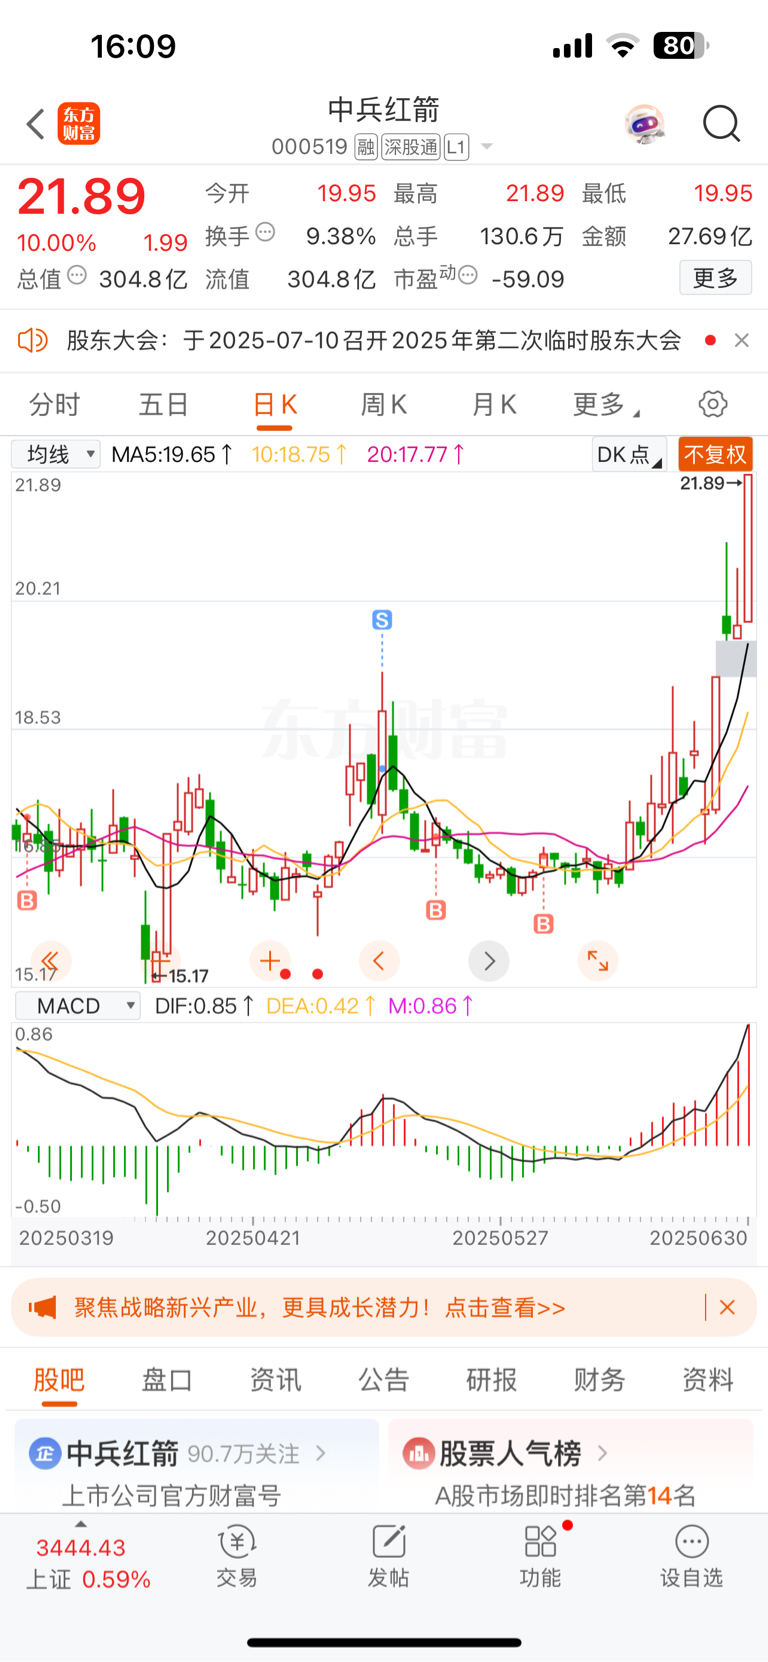Expand the 90.7万关注 chevron
This screenshot has height=1662, width=768.
[x=321, y=1453]
